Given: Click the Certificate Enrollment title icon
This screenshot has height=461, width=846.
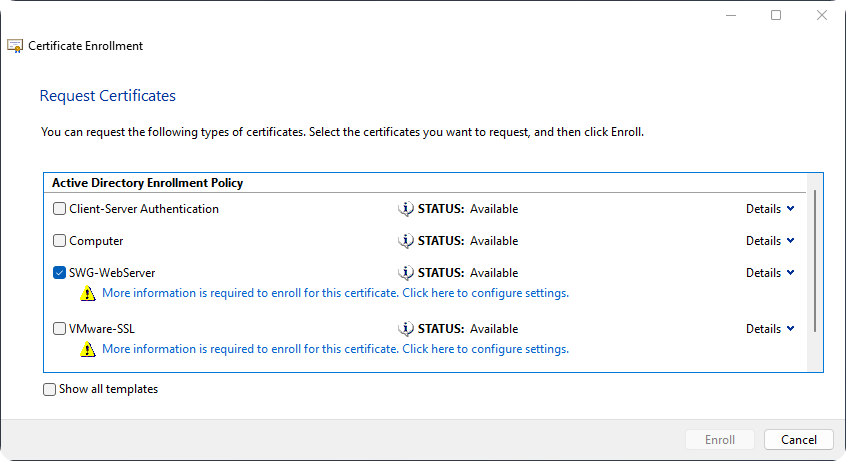Looking at the screenshot, I should (x=15, y=46).
